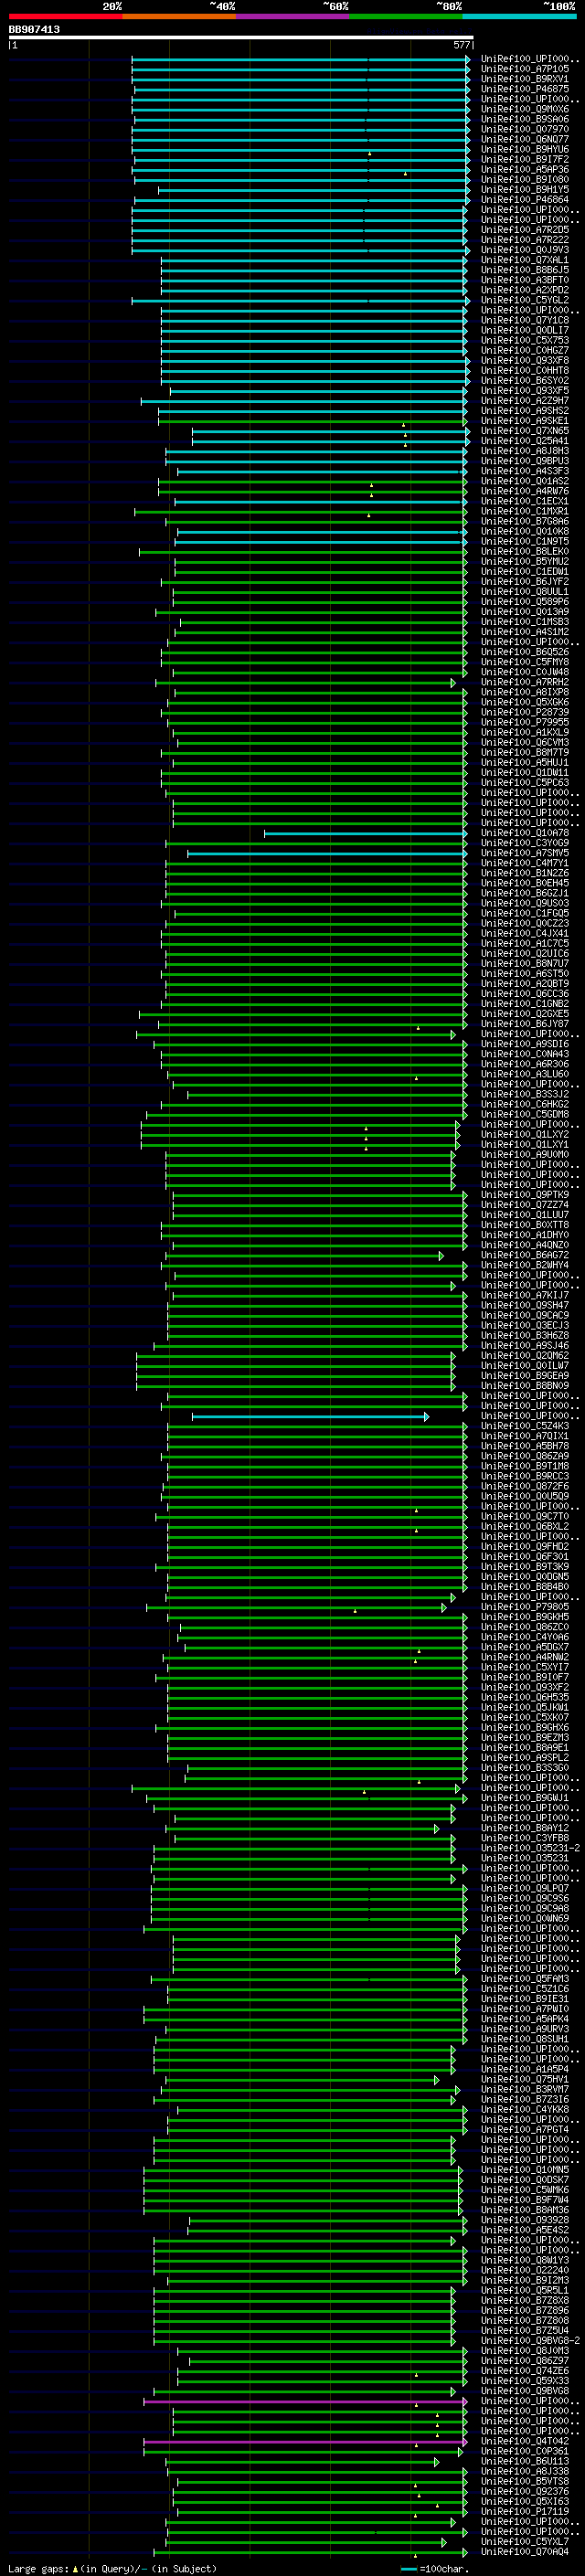Select hit label UniRef100_Q8UUL1
The height and width of the screenshot is (2576, 585).
(525, 592)
